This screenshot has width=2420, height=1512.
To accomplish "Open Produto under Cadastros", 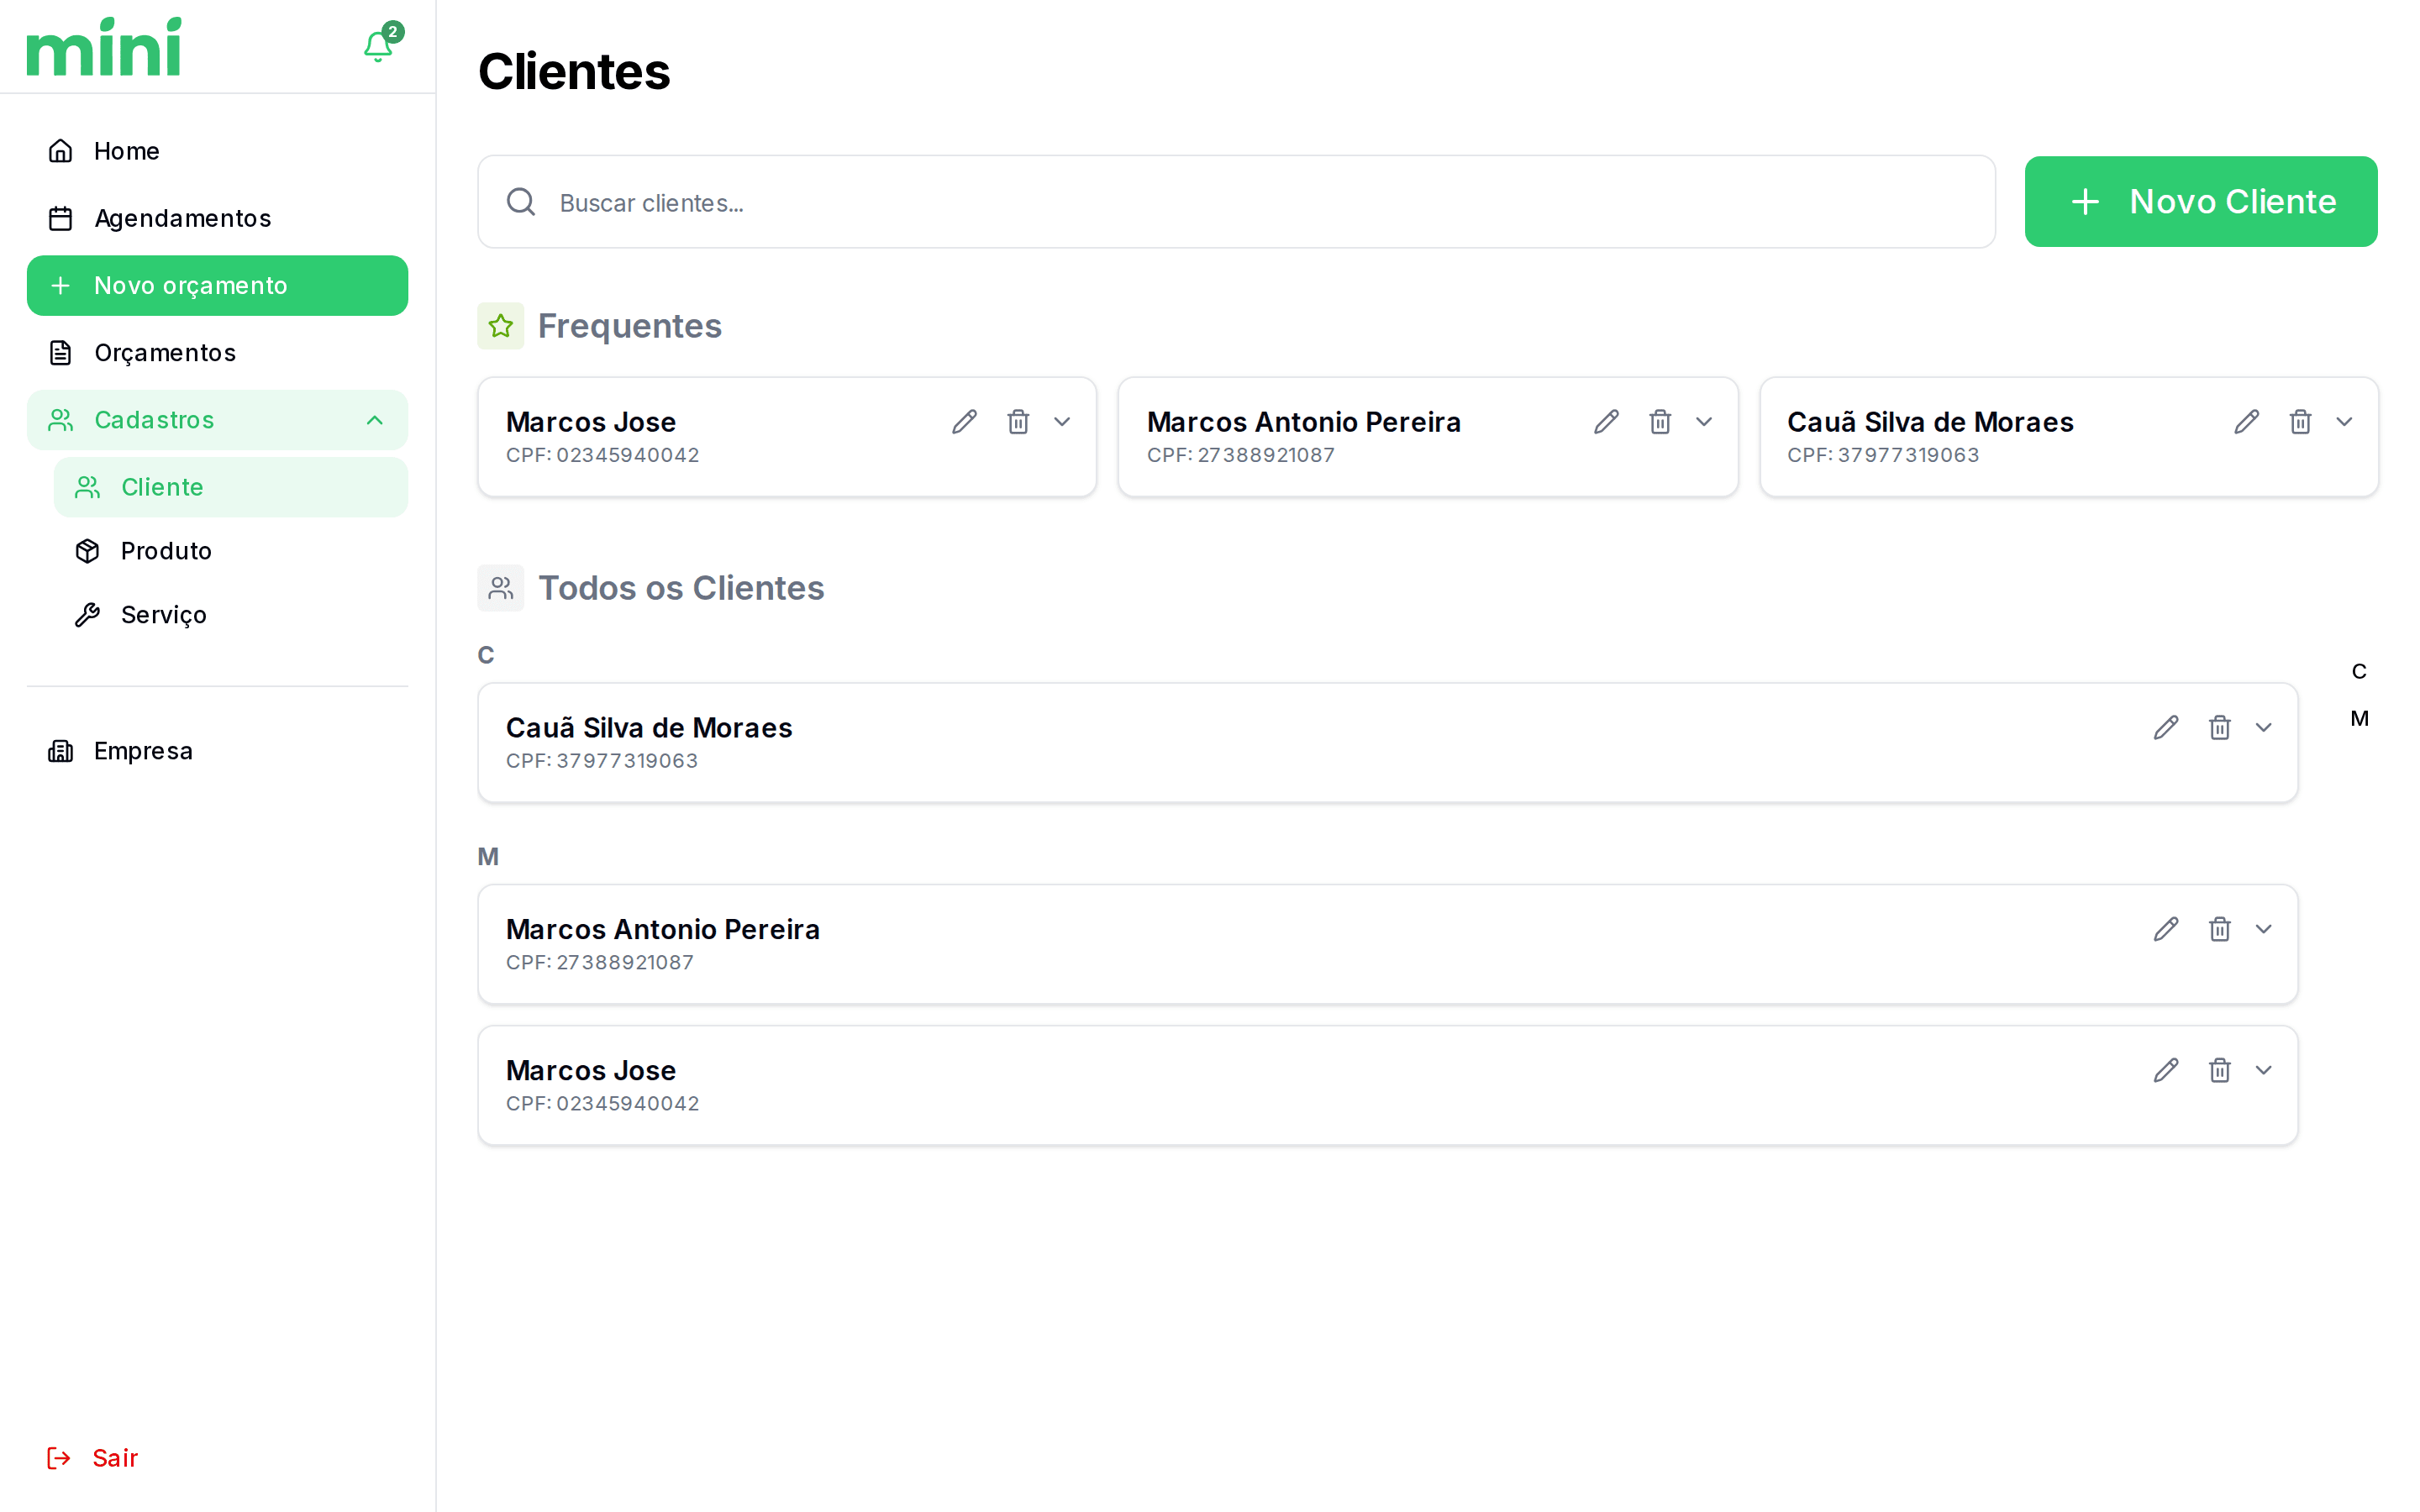I will point(166,551).
